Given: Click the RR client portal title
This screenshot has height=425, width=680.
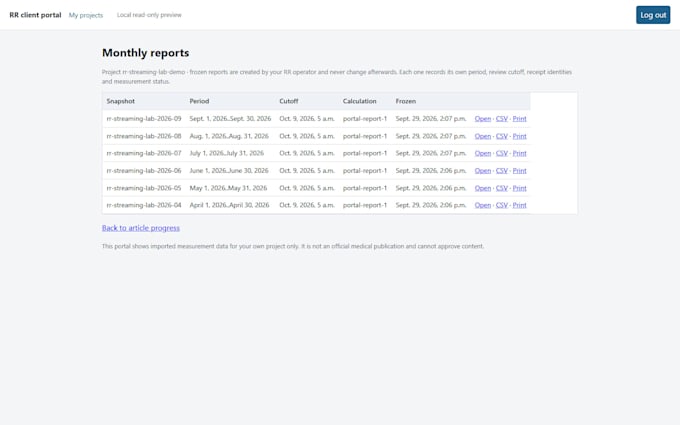Looking at the screenshot, I should pyautogui.click(x=35, y=15).
